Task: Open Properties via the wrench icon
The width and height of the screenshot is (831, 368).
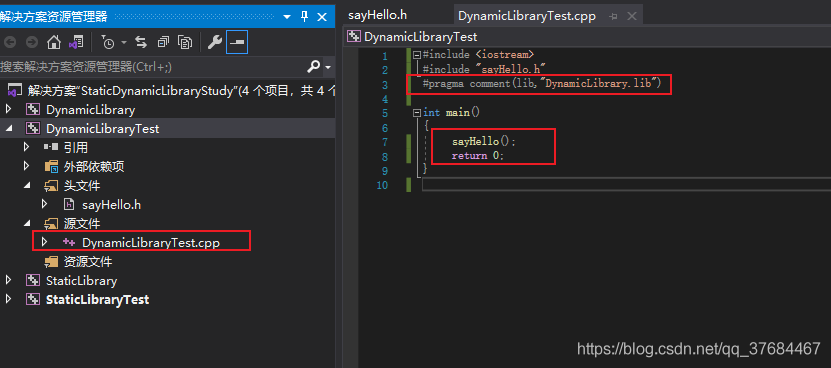Action: click(x=215, y=42)
